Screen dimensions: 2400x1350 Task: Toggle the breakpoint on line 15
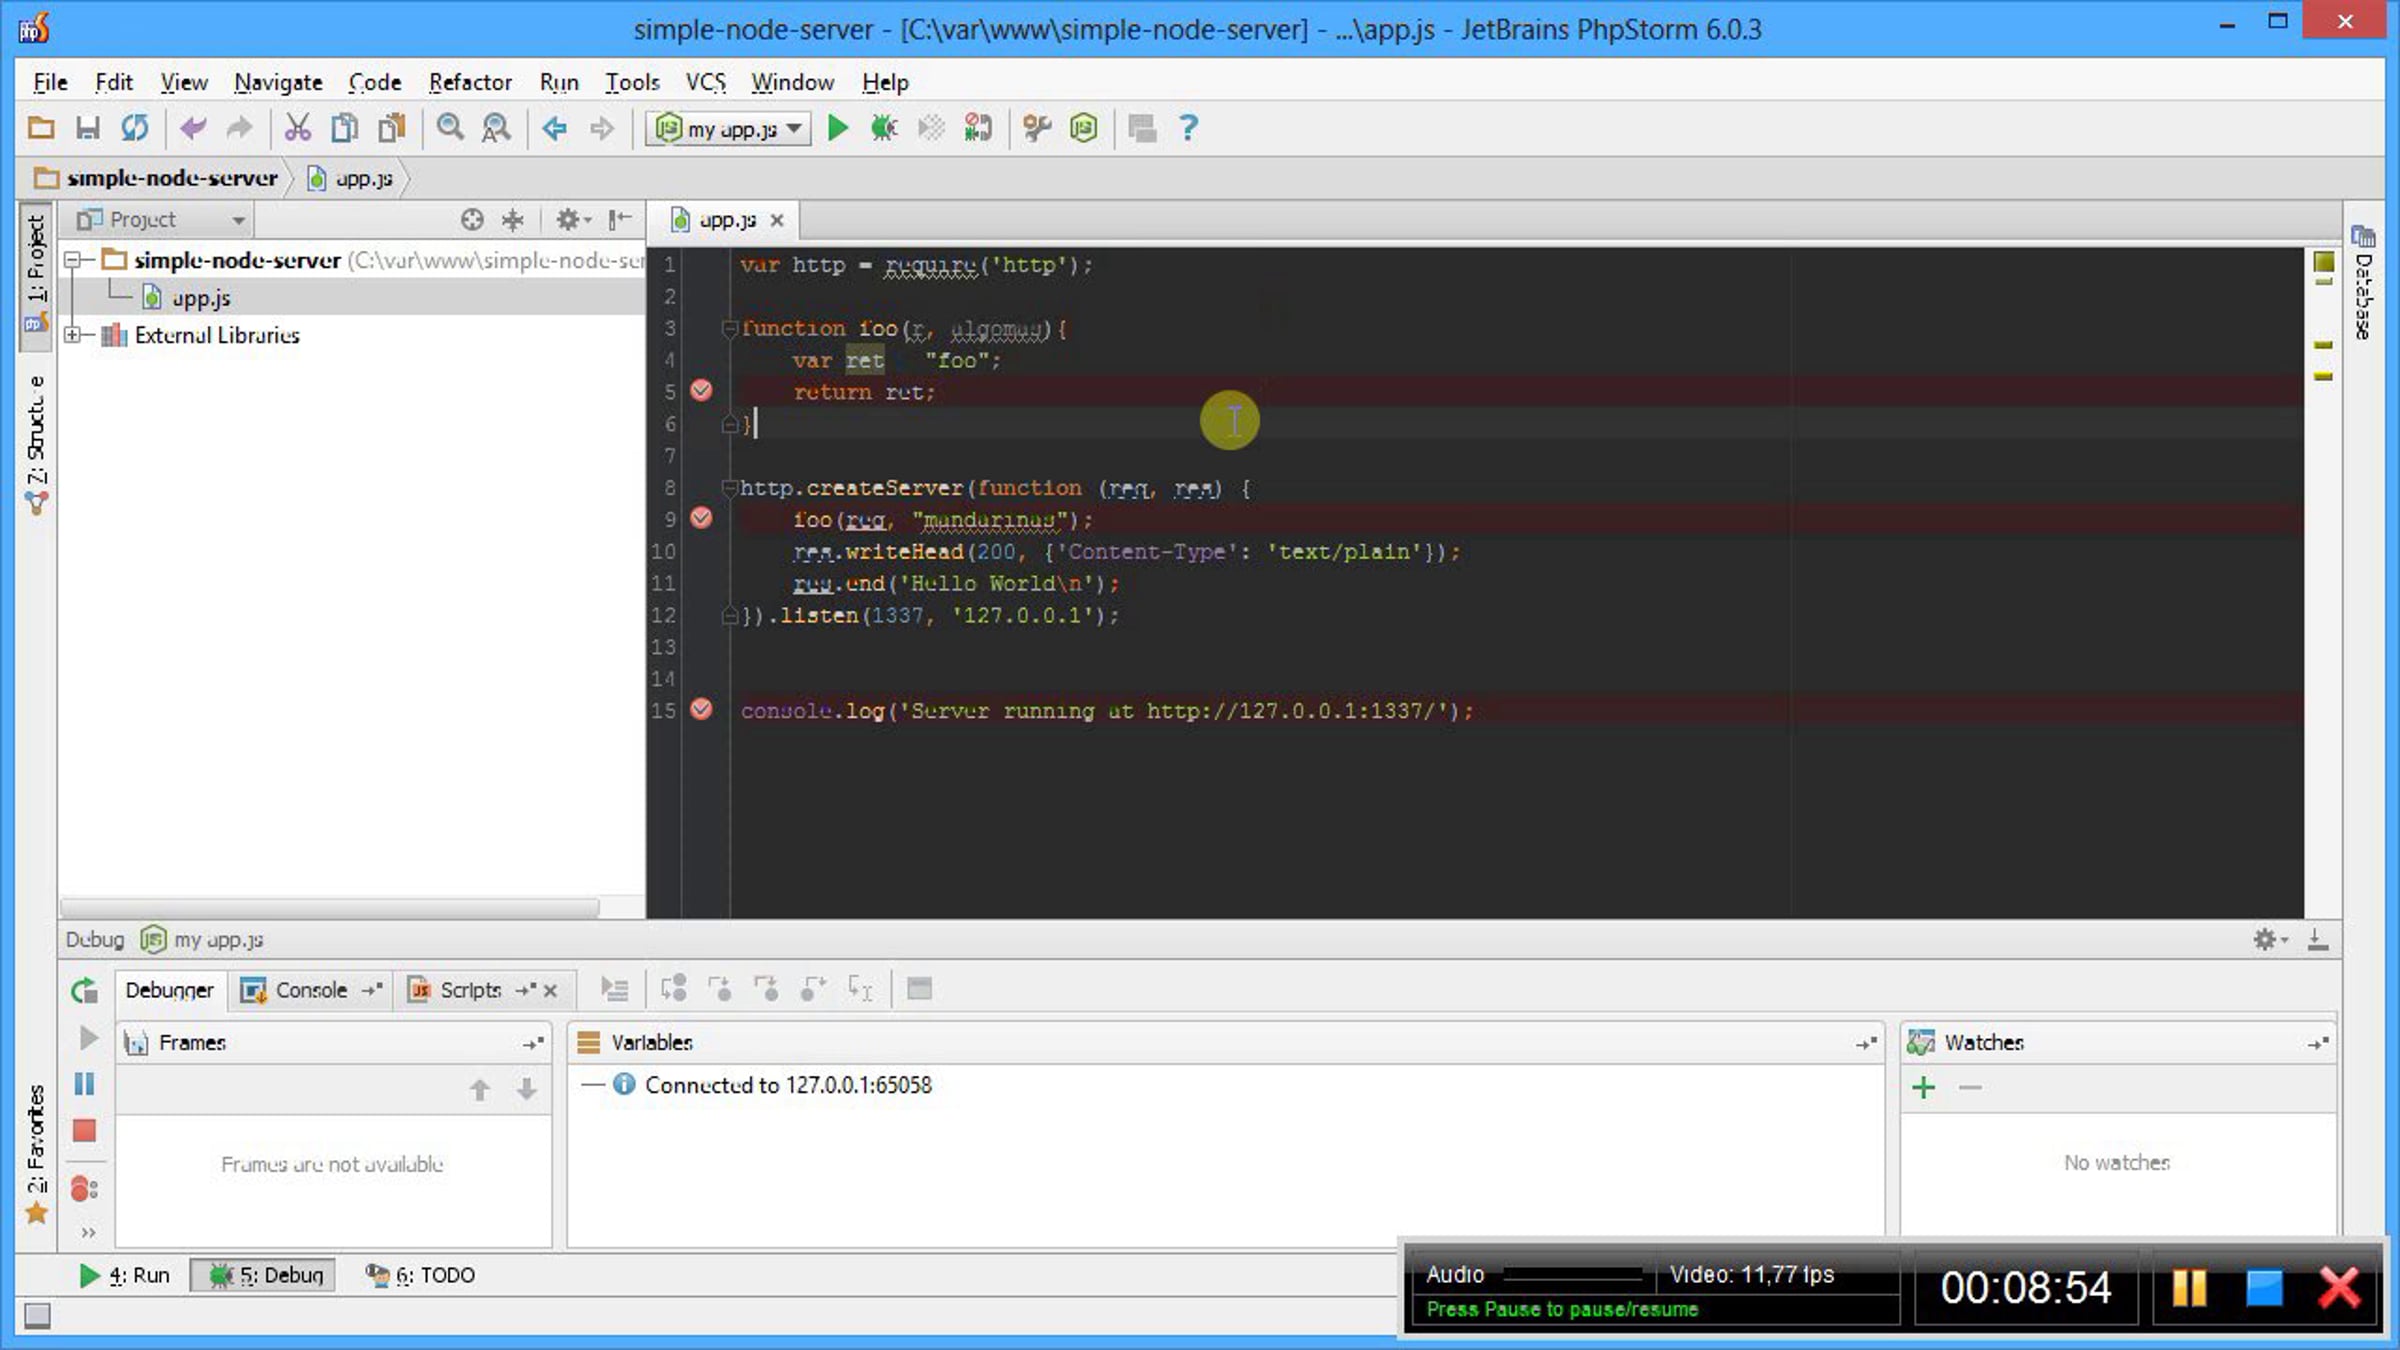[702, 709]
